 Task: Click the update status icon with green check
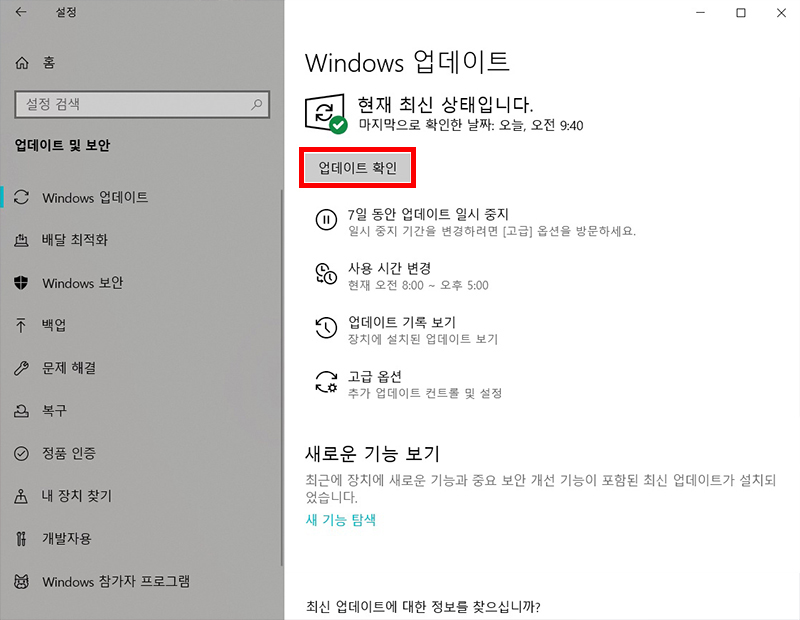326,114
